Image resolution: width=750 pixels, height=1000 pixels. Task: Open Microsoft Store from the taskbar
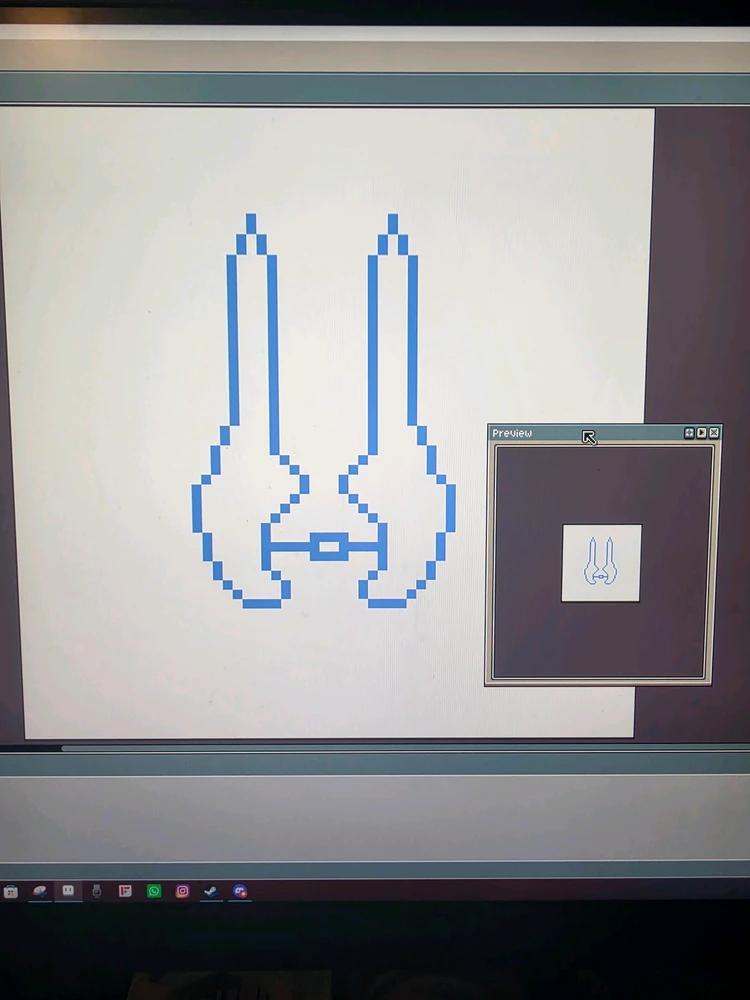11,892
